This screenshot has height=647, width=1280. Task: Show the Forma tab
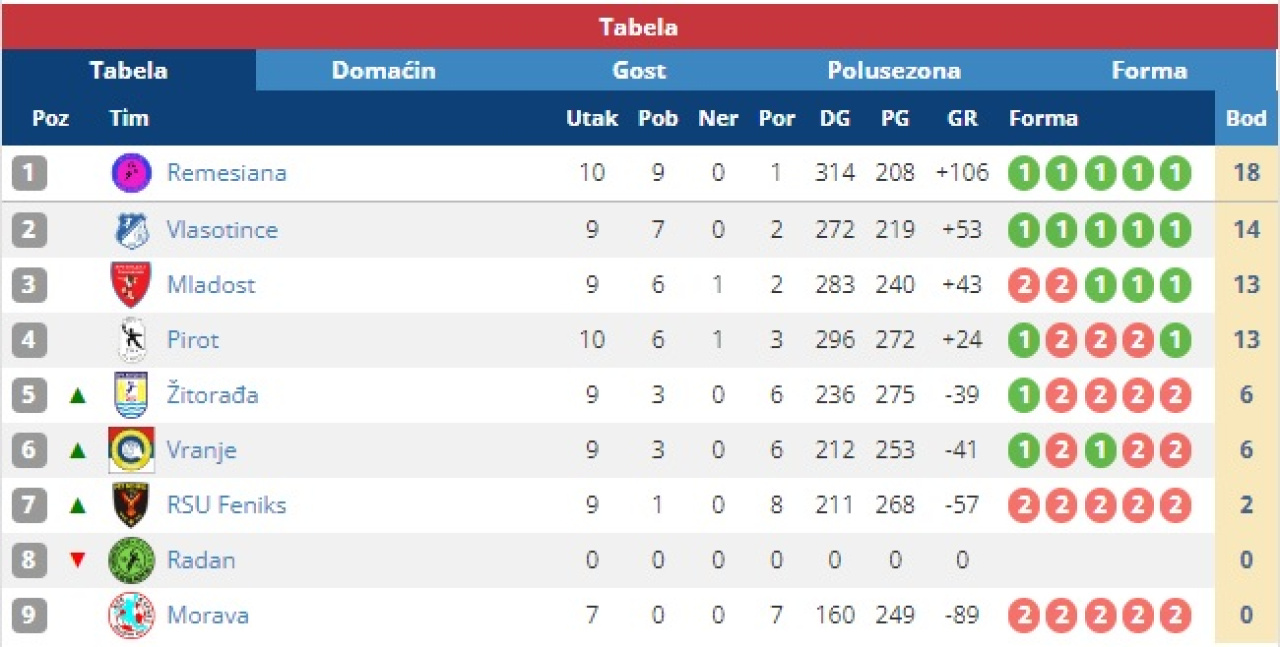click(x=1149, y=71)
